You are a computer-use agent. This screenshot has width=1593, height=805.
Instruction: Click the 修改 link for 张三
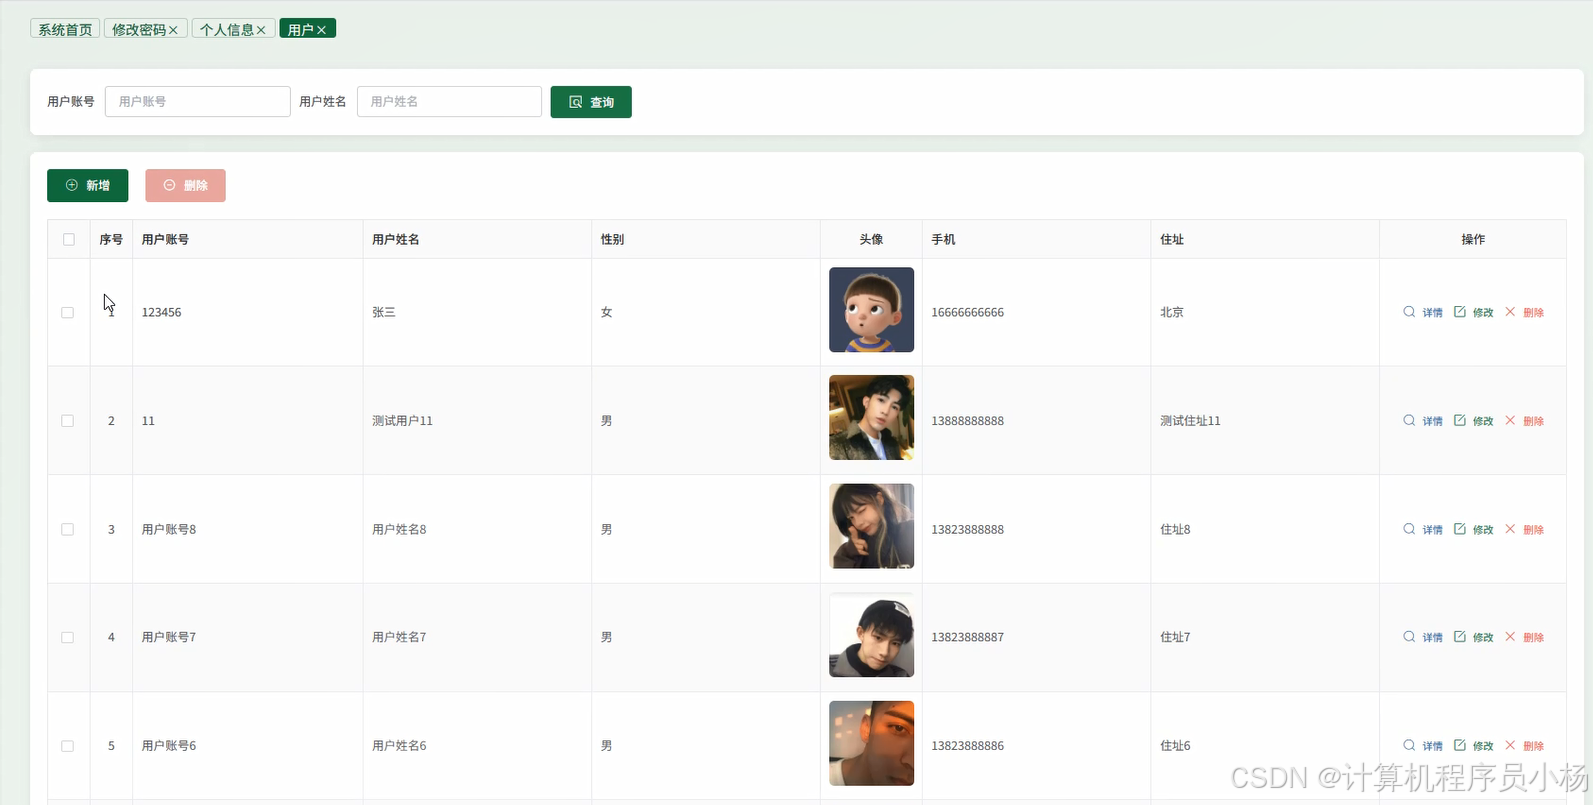tap(1483, 313)
